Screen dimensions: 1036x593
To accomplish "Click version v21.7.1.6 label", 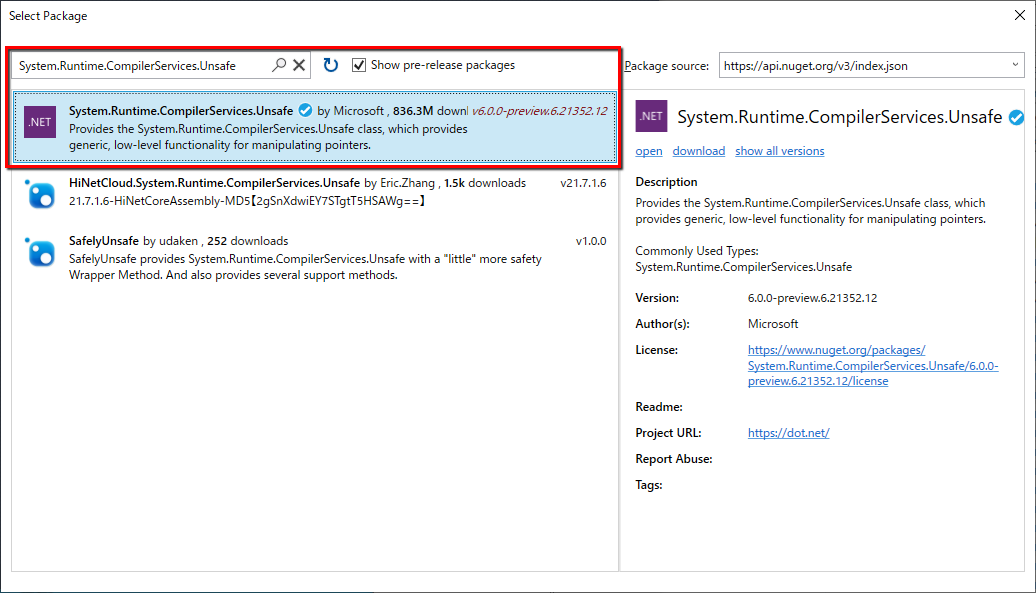I will click(x=583, y=183).
